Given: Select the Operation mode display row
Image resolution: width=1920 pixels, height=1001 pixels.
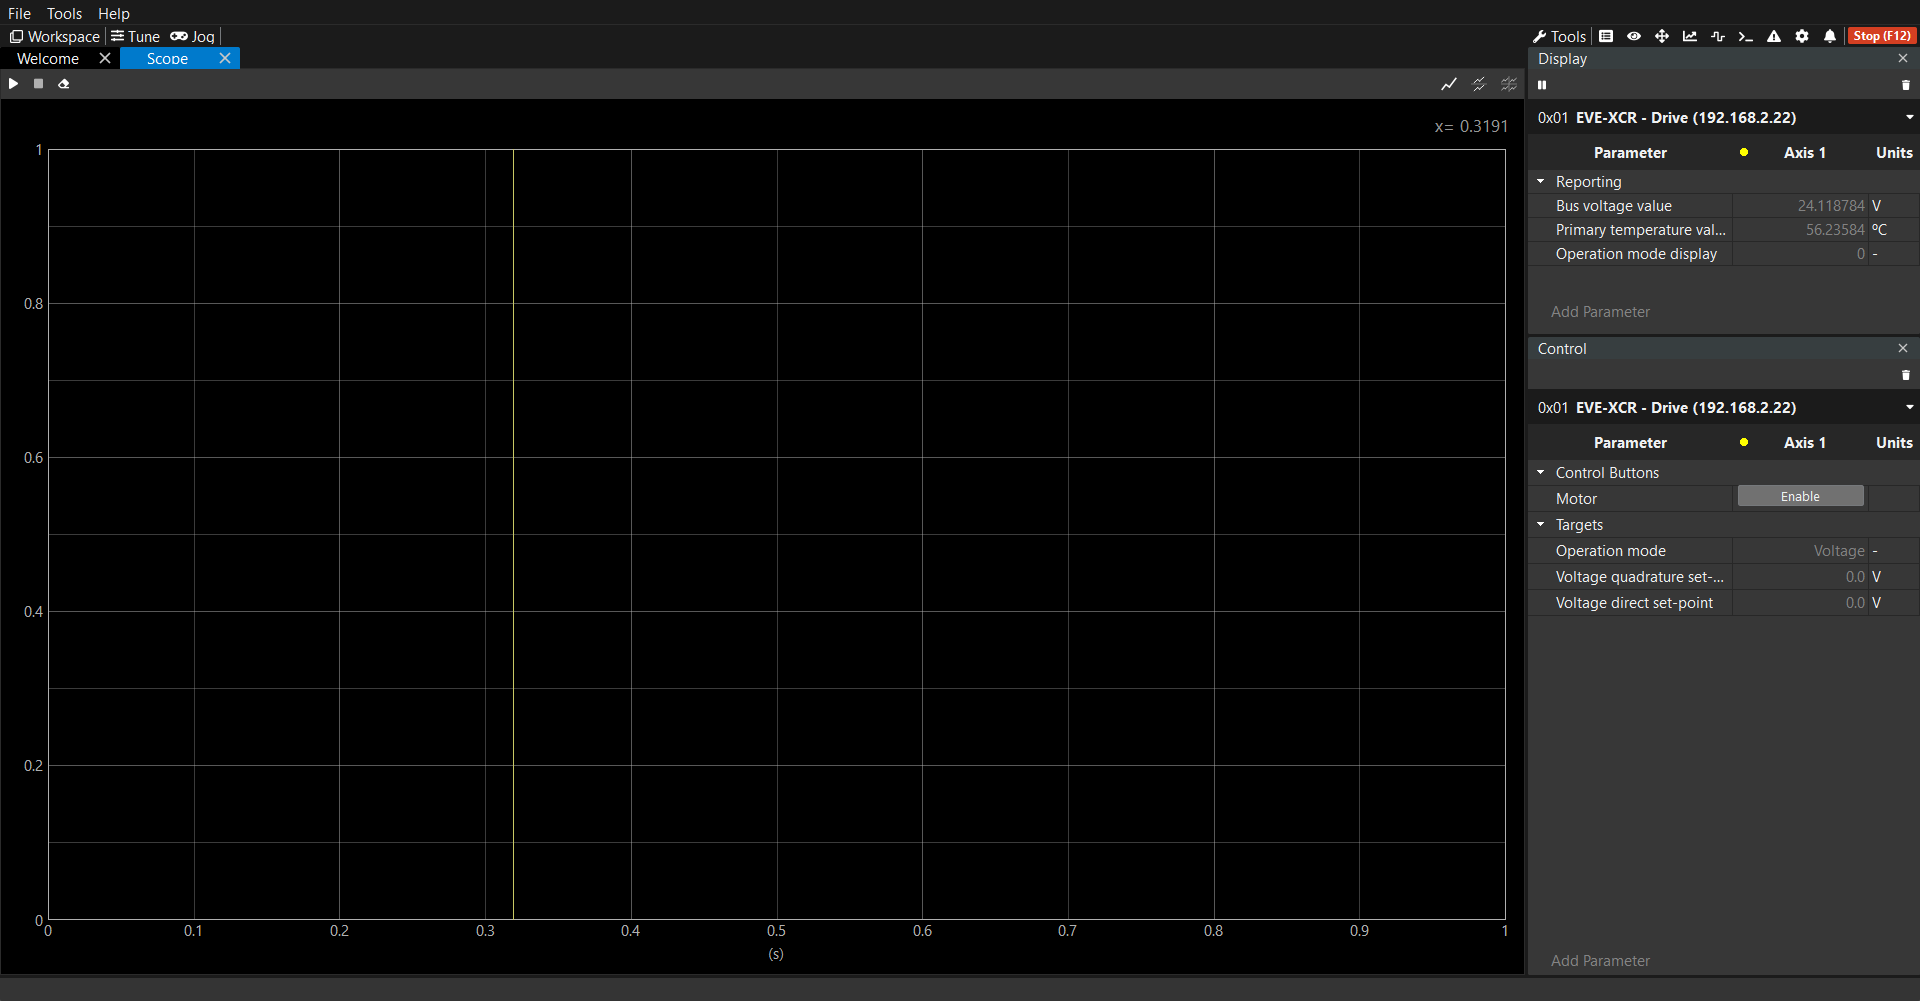Looking at the screenshot, I should 1723,254.
